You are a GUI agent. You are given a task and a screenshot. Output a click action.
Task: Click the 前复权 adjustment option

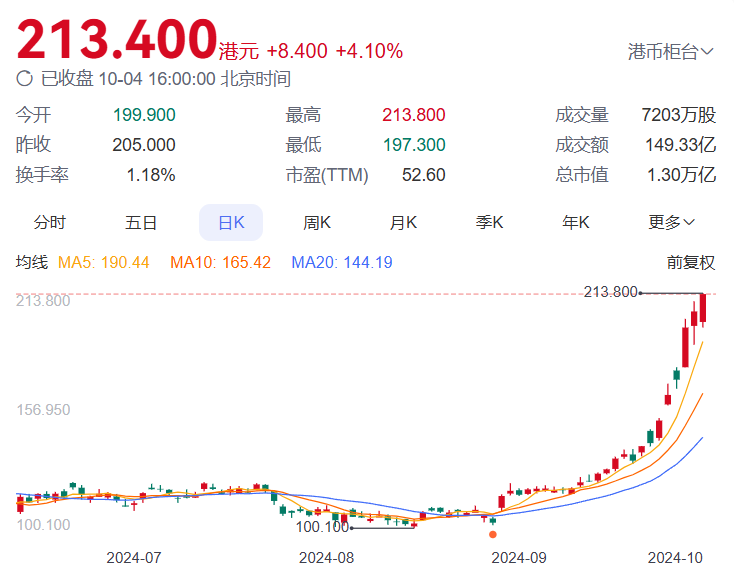(691, 263)
